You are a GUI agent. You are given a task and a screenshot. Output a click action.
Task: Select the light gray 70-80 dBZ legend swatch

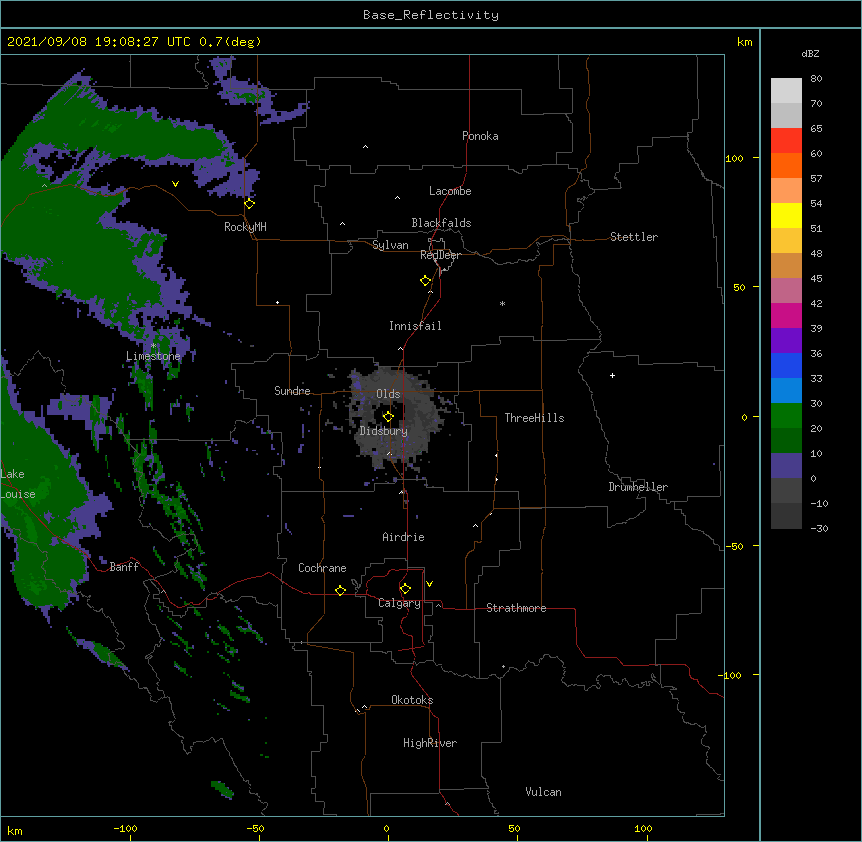click(x=786, y=91)
